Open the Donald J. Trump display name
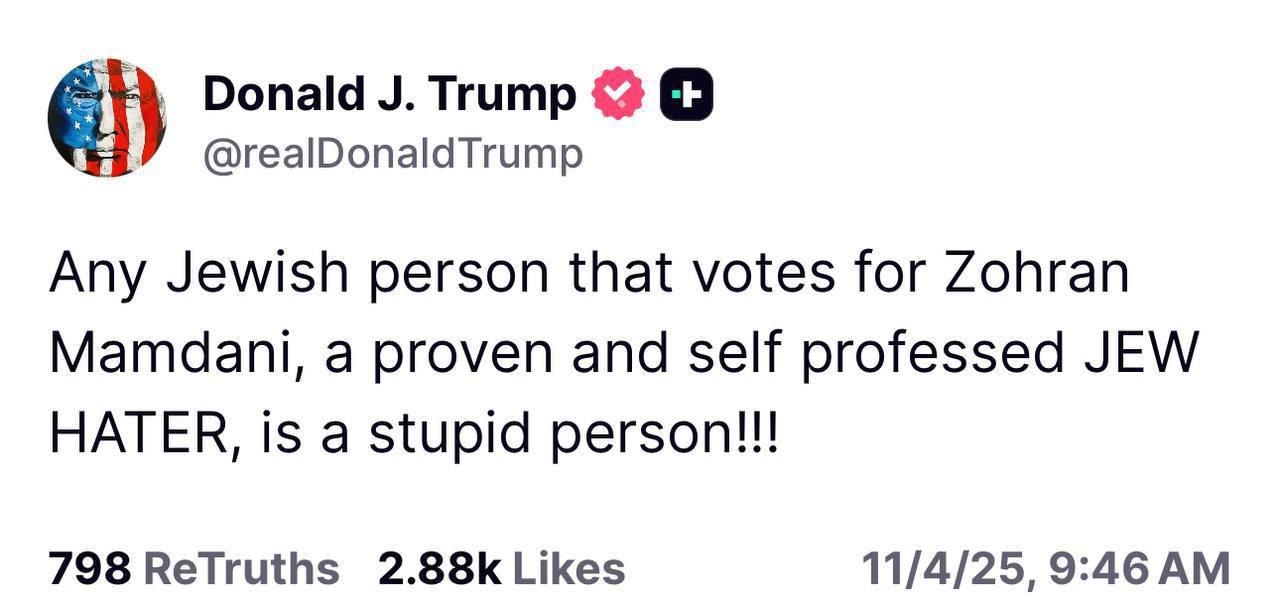Image resolution: width=1280 pixels, height=604 pixels. [389, 94]
